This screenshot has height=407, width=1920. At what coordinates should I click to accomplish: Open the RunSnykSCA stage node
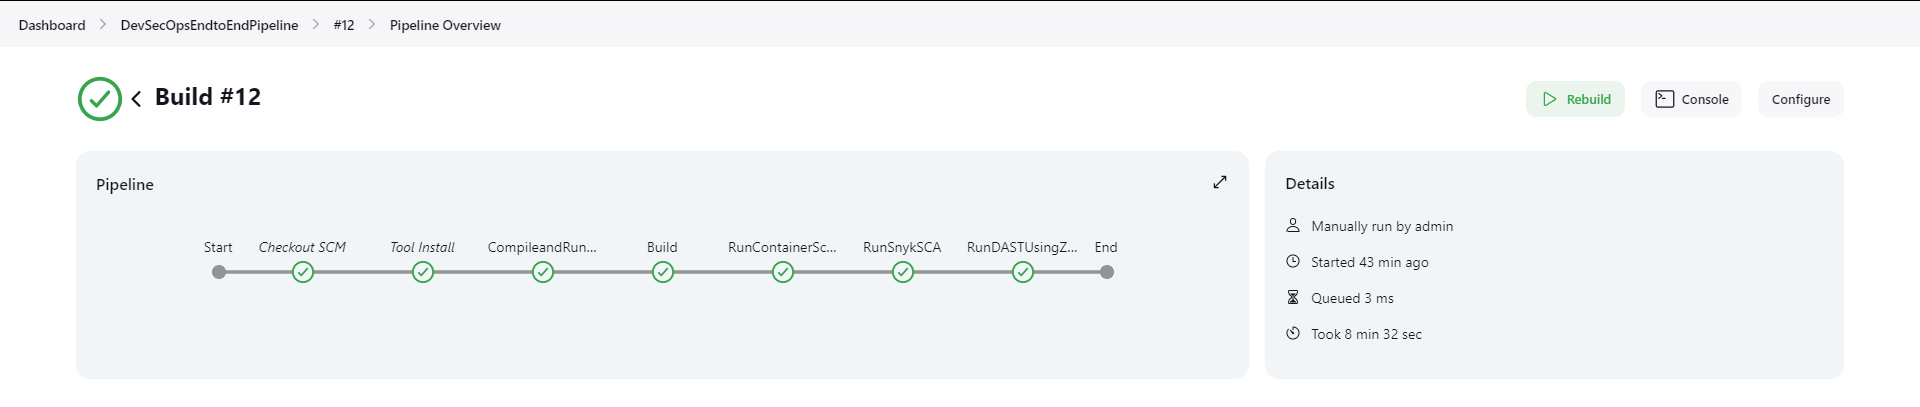click(903, 272)
